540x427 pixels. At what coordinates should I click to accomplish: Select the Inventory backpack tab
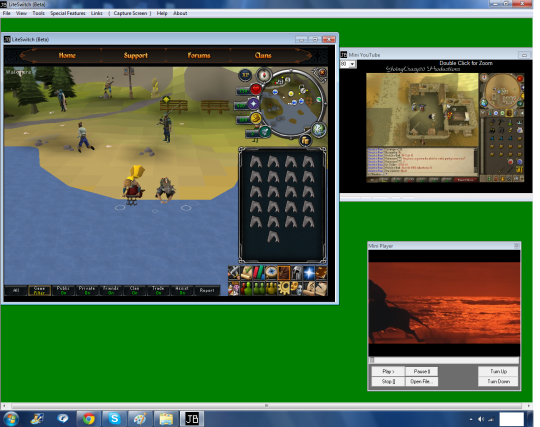click(x=284, y=272)
